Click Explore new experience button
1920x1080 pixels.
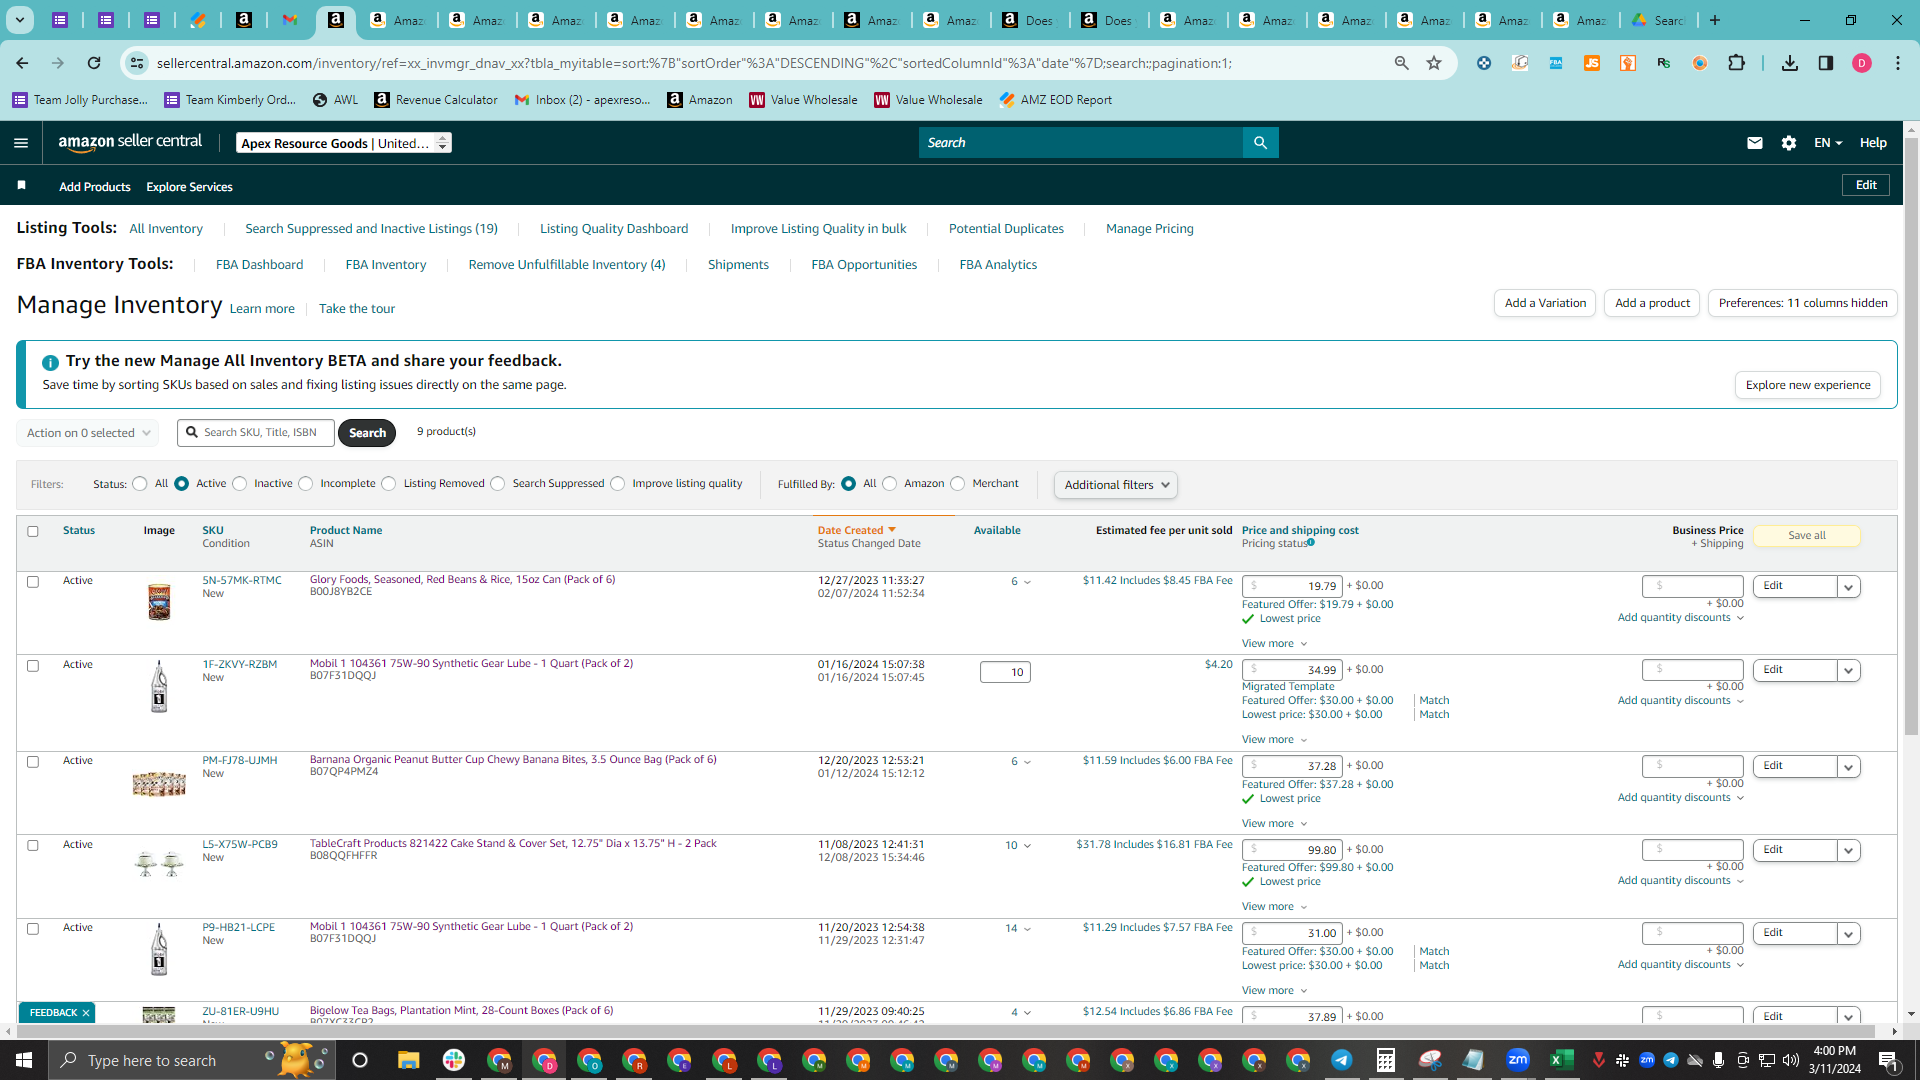tap(1808, 385)
